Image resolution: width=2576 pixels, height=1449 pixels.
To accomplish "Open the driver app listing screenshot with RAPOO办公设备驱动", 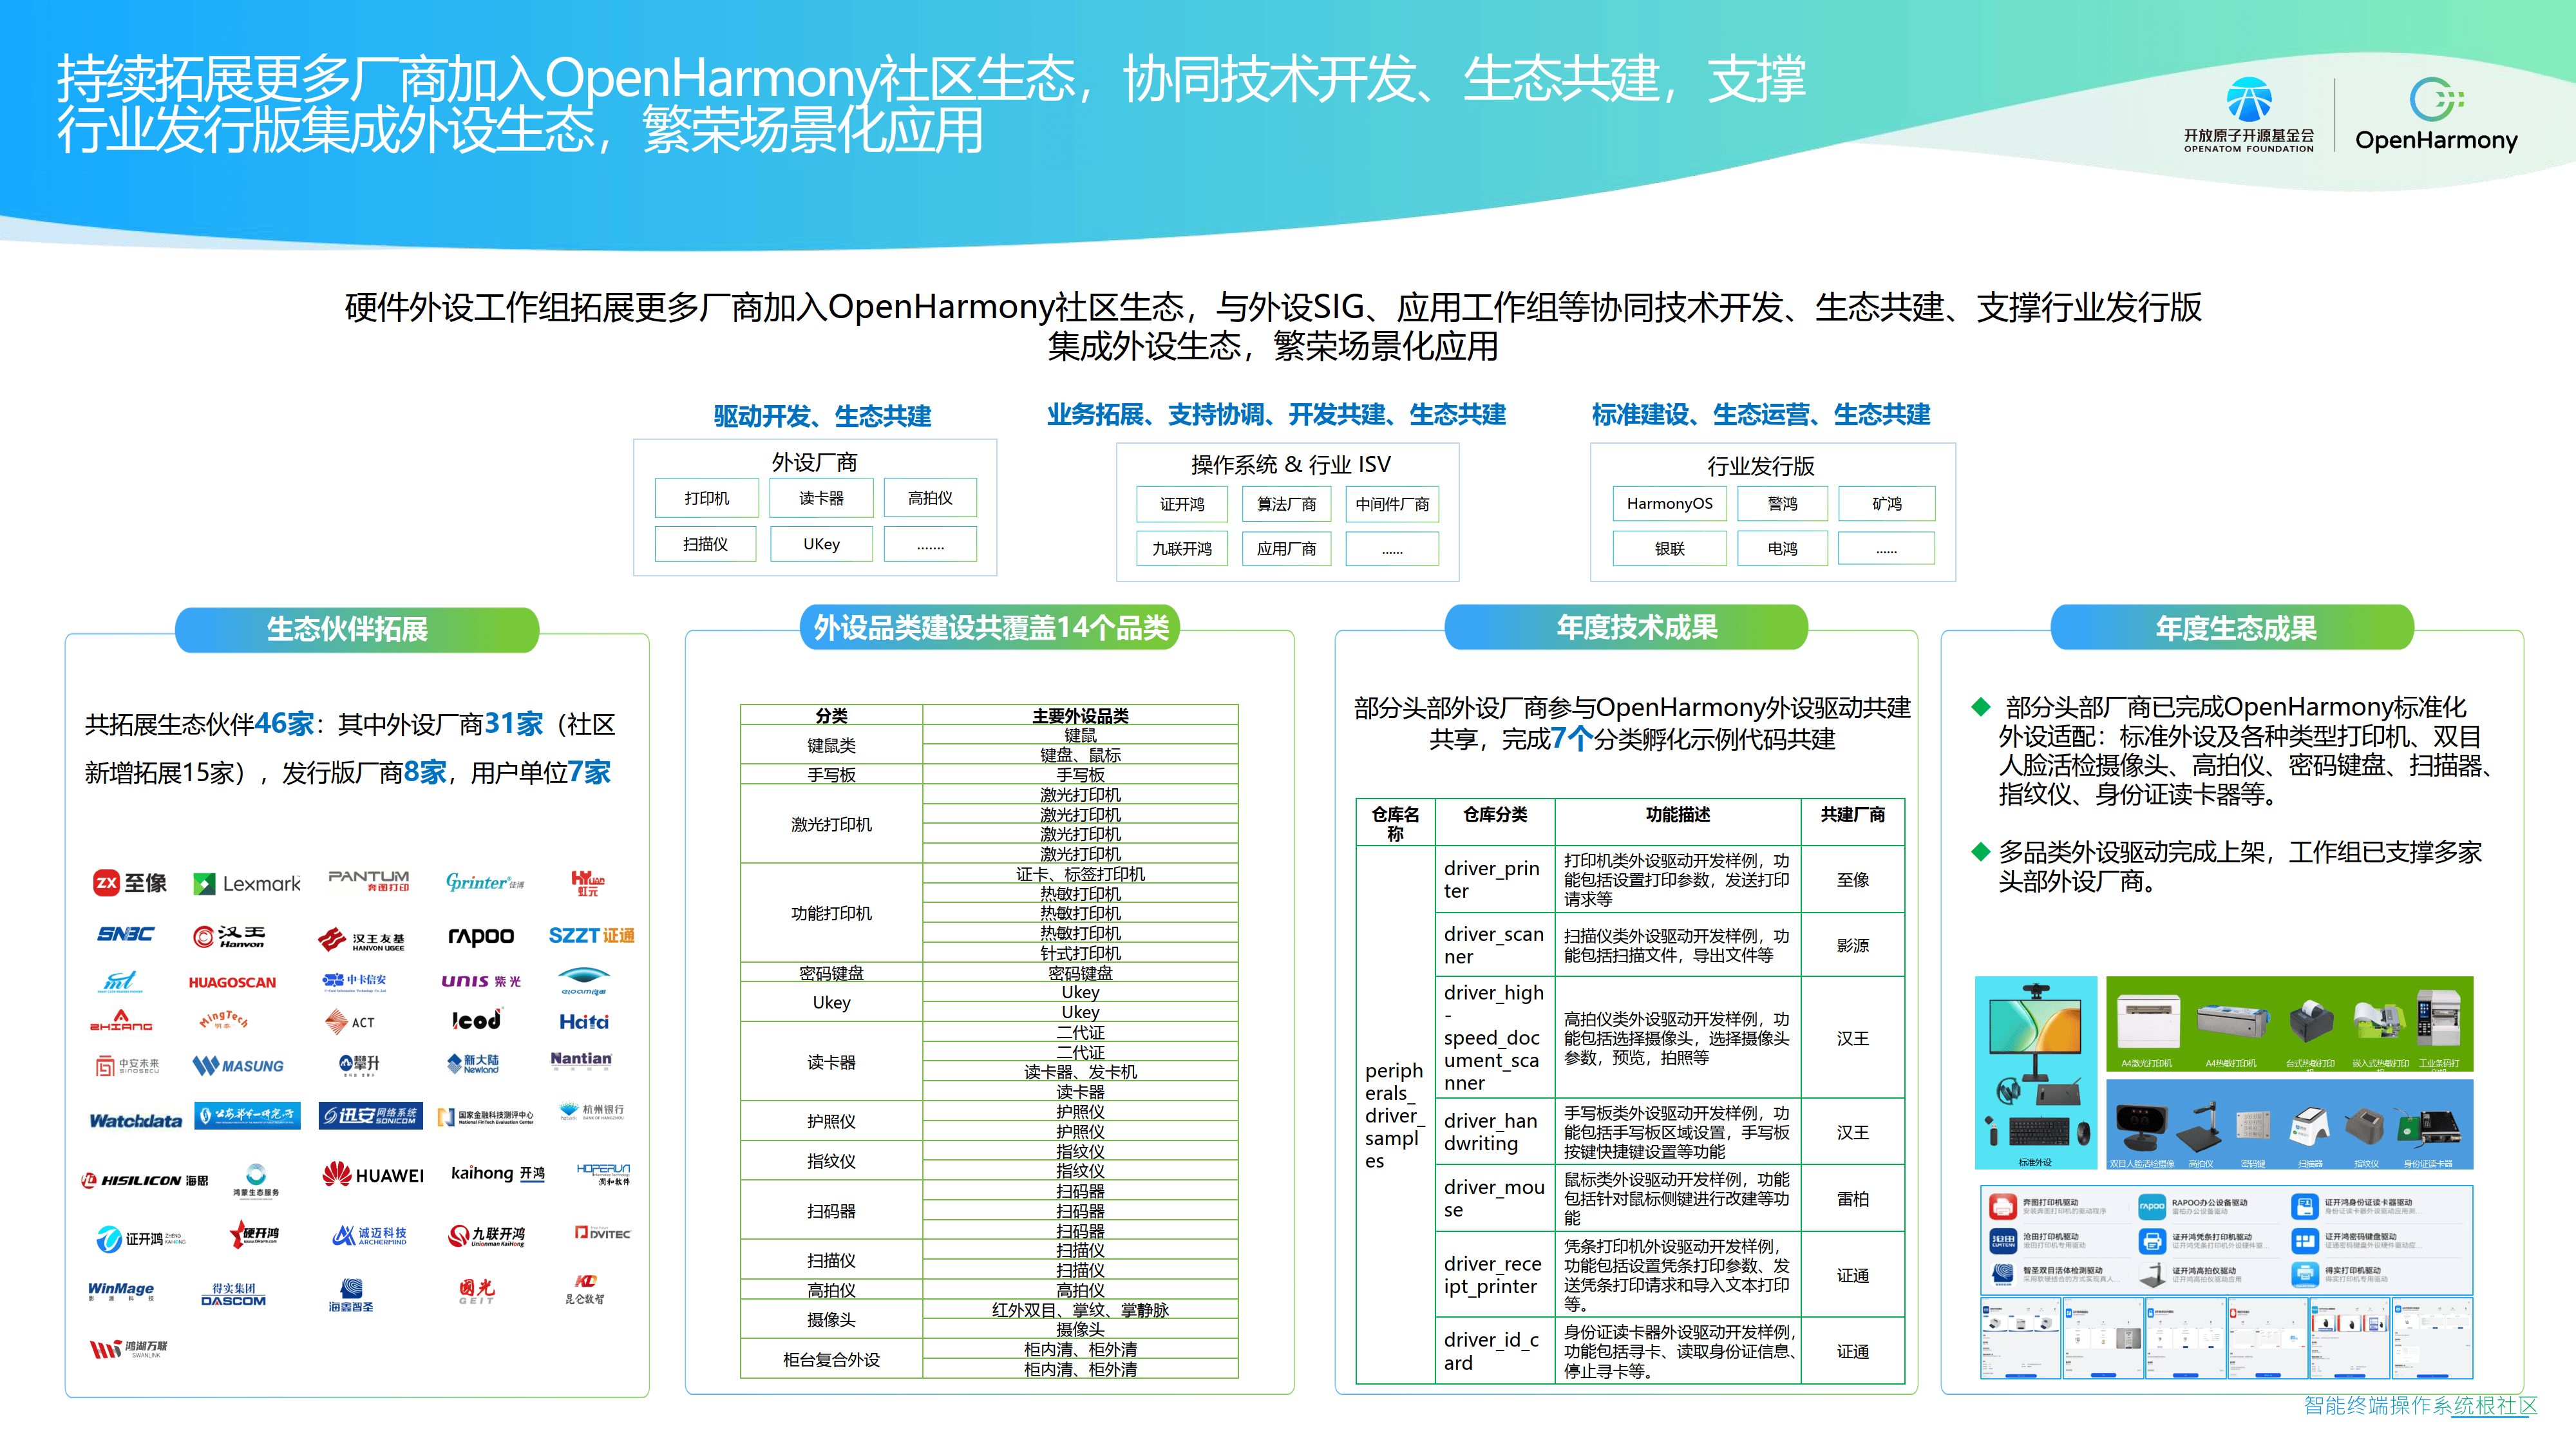I will click(2226, 1240).
